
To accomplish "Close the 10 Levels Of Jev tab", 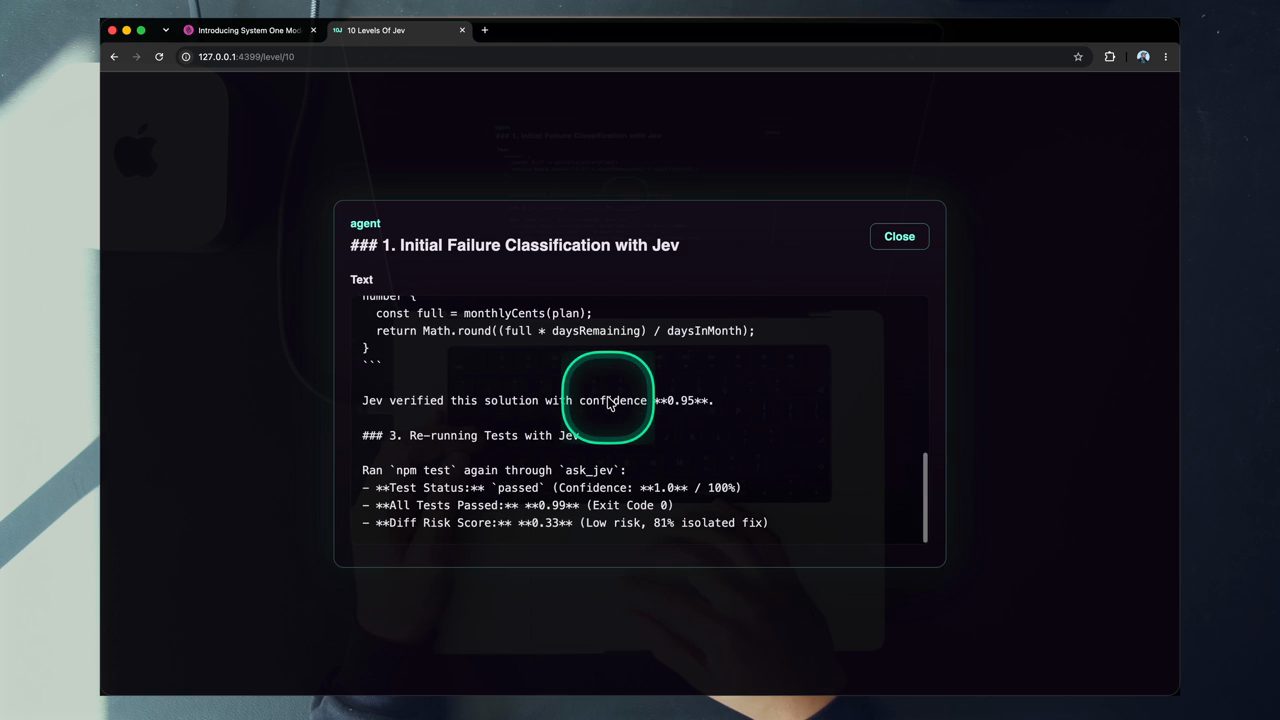I will [462, 30].
